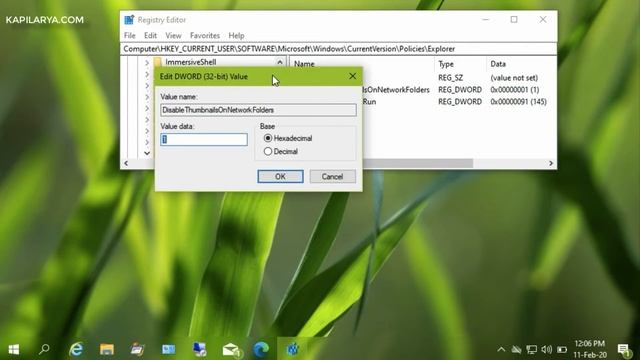Open the File menu
This screenshot has height=360, width=640.
(129, 36)
